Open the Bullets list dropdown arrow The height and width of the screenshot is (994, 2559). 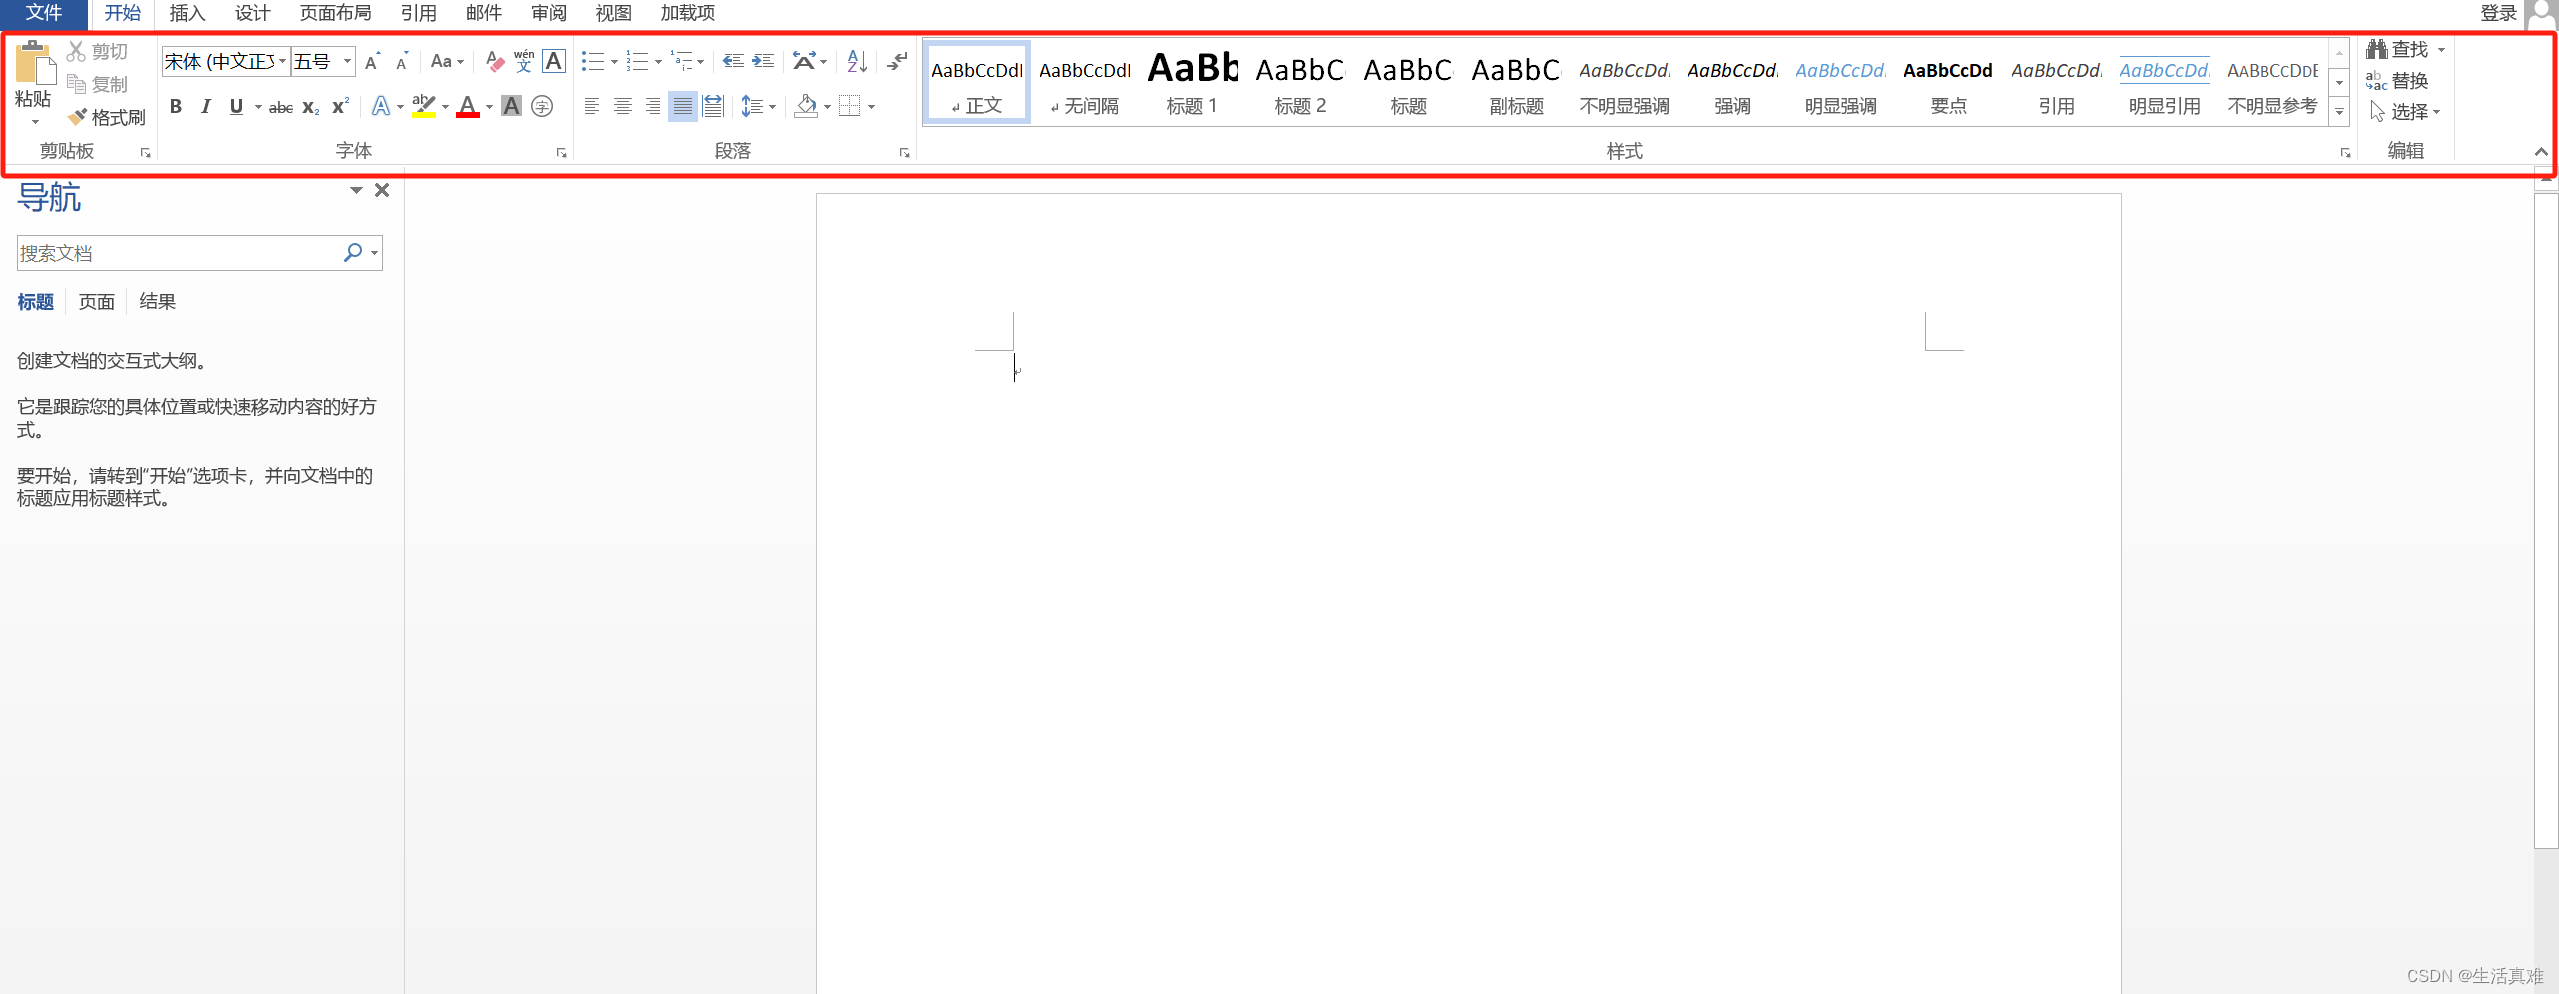[614, 62]
